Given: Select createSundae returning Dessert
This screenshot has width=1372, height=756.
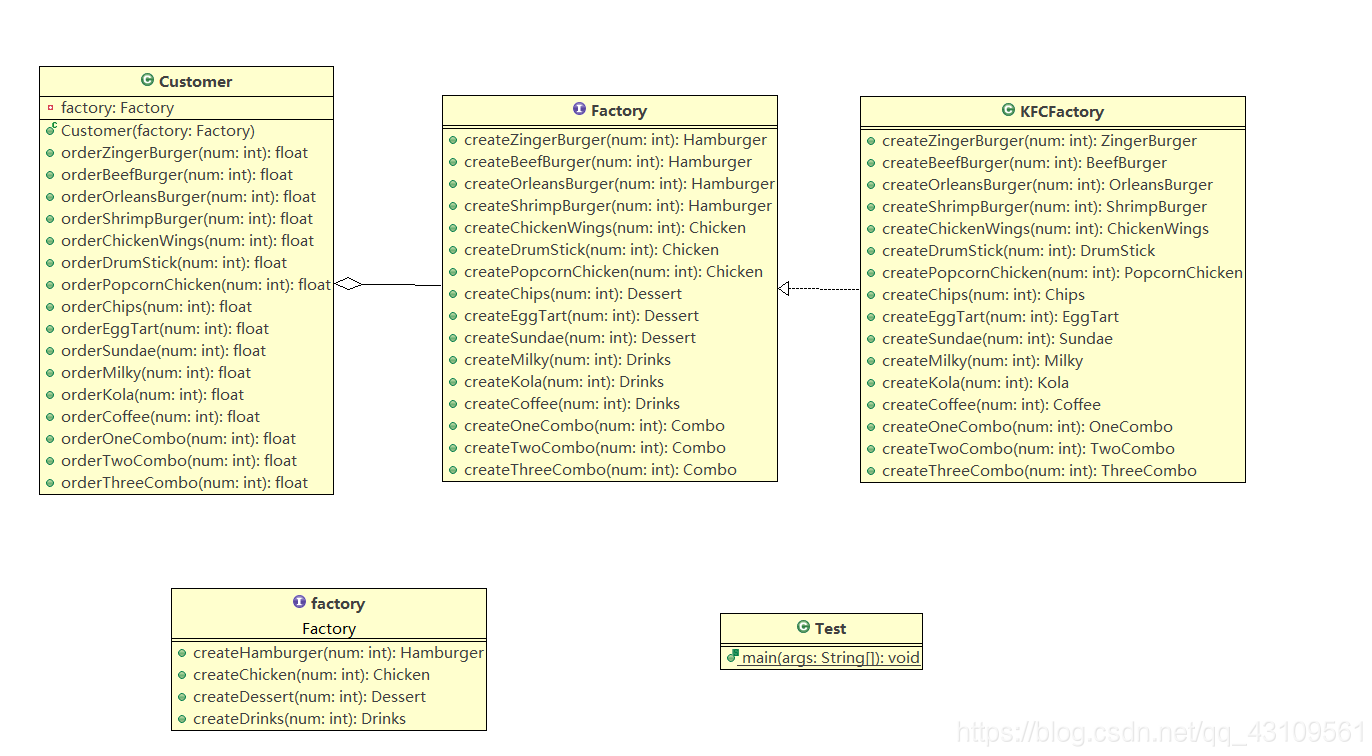Looking at the screenshot, I should click(580, 338).
